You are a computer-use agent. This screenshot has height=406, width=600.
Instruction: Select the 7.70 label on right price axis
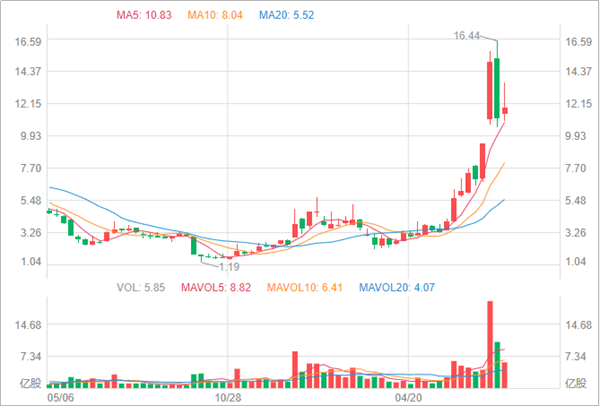point(576,168)
